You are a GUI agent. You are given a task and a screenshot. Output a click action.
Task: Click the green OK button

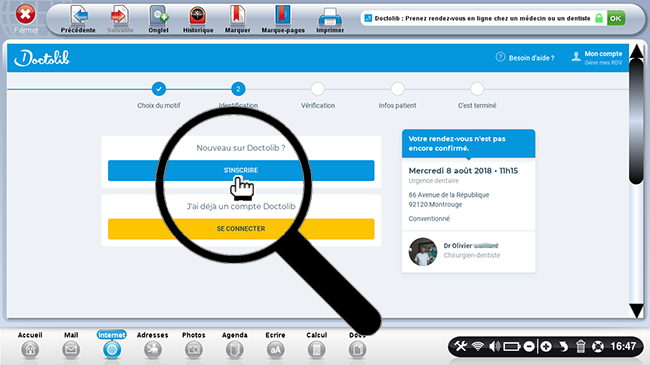(x=616, y=18)
